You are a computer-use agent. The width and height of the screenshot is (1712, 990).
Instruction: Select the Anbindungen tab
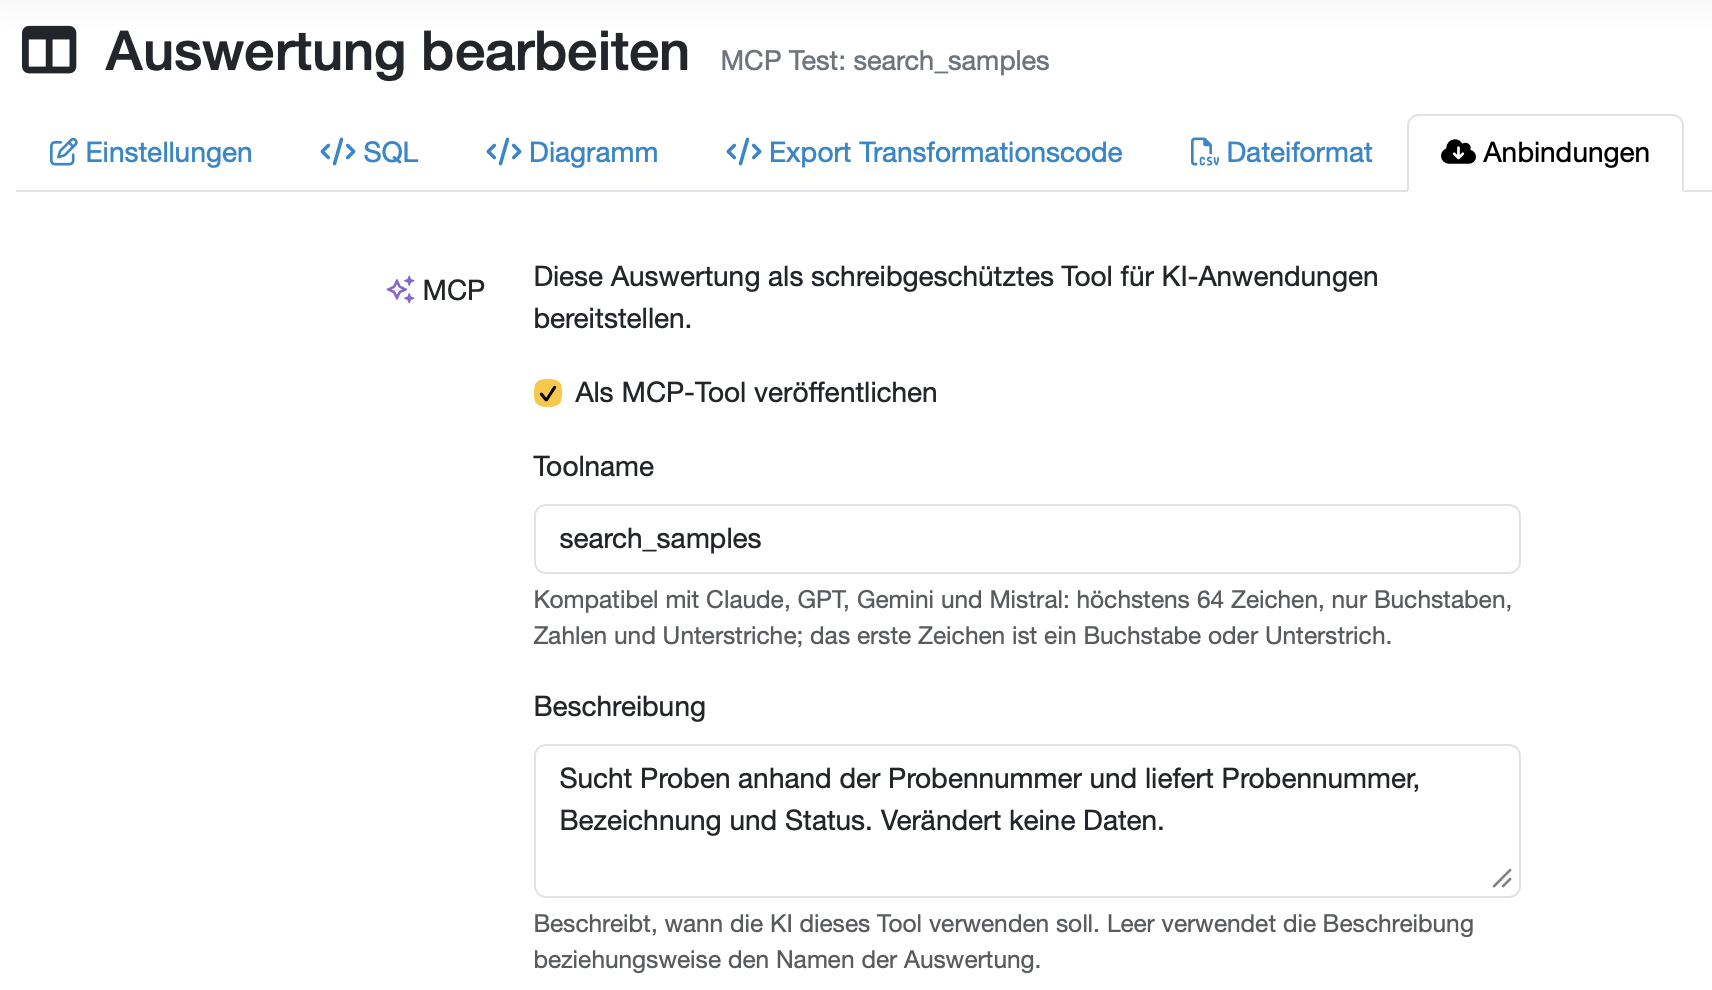click(1545, 153)
